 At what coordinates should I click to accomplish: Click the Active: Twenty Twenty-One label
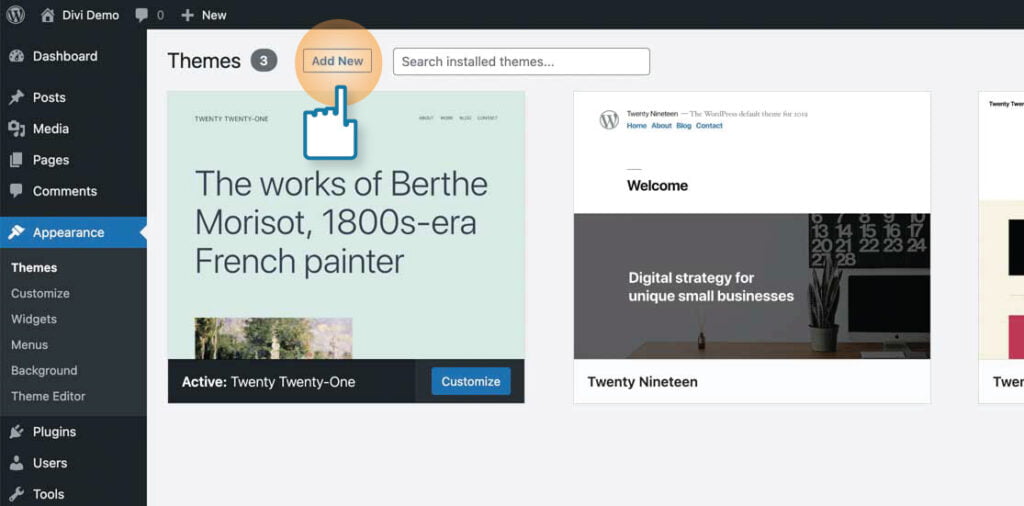268,382
